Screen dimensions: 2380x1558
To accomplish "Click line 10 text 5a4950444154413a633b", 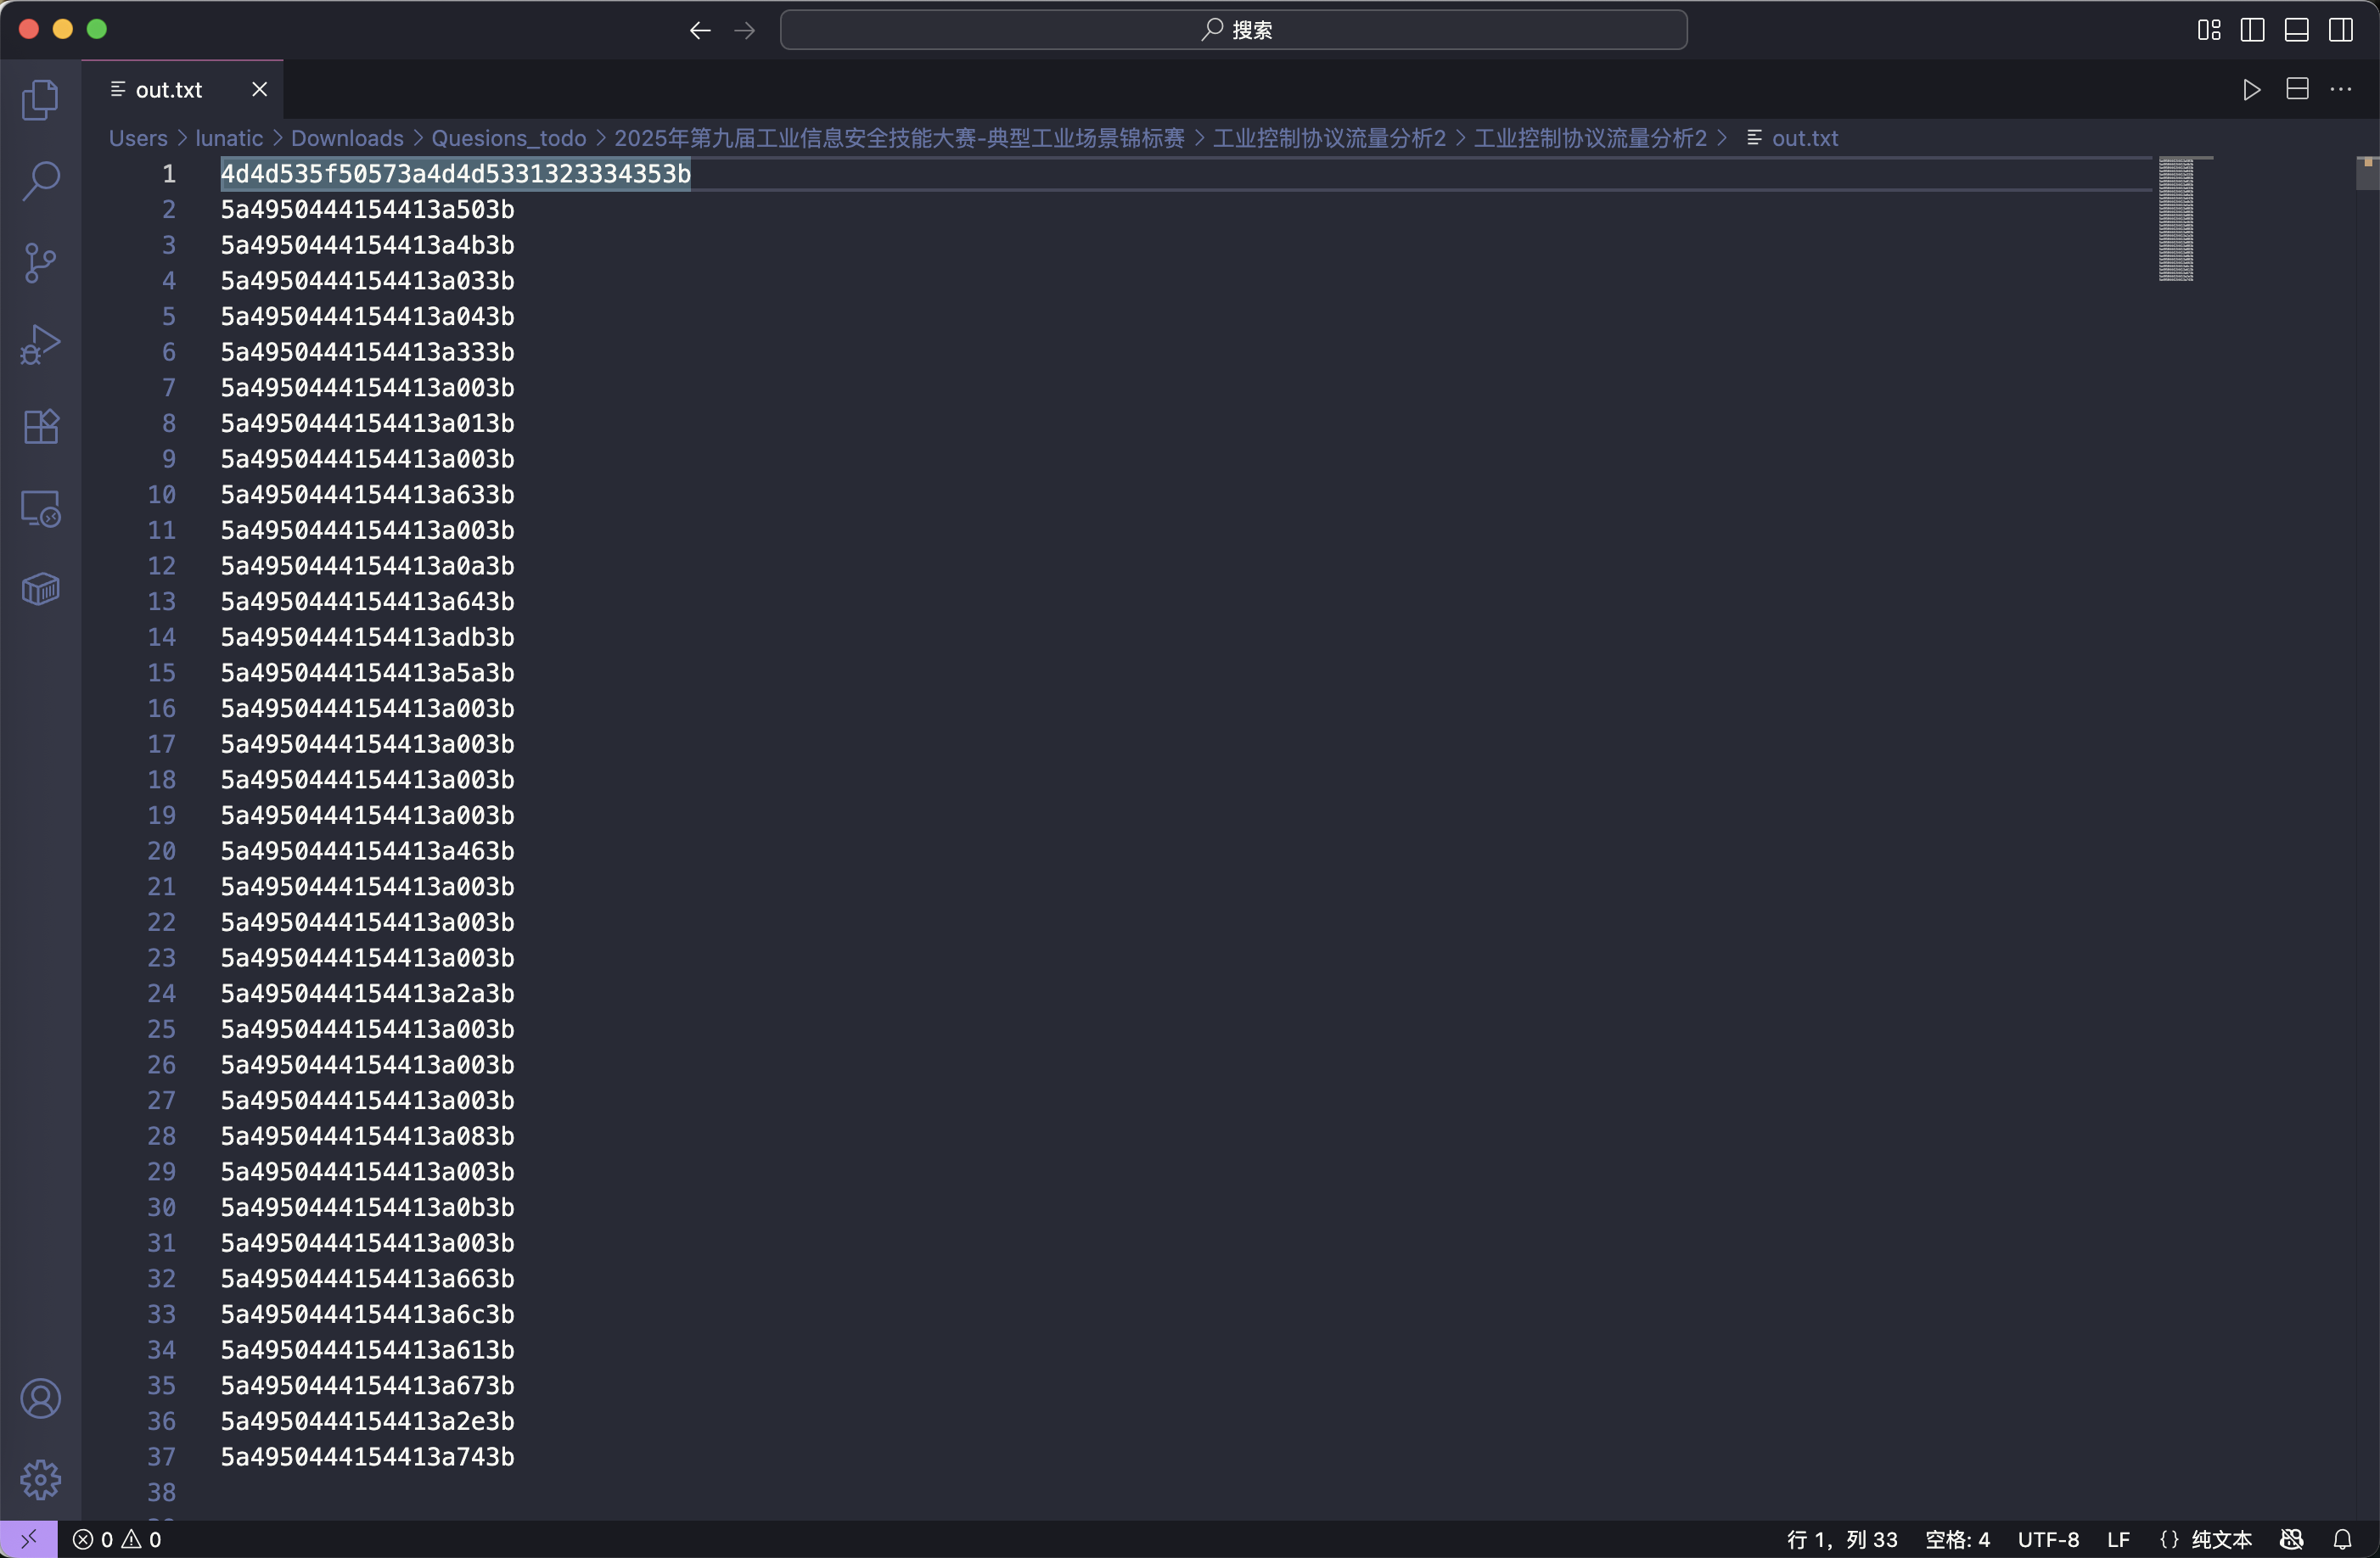I will 367,494.
